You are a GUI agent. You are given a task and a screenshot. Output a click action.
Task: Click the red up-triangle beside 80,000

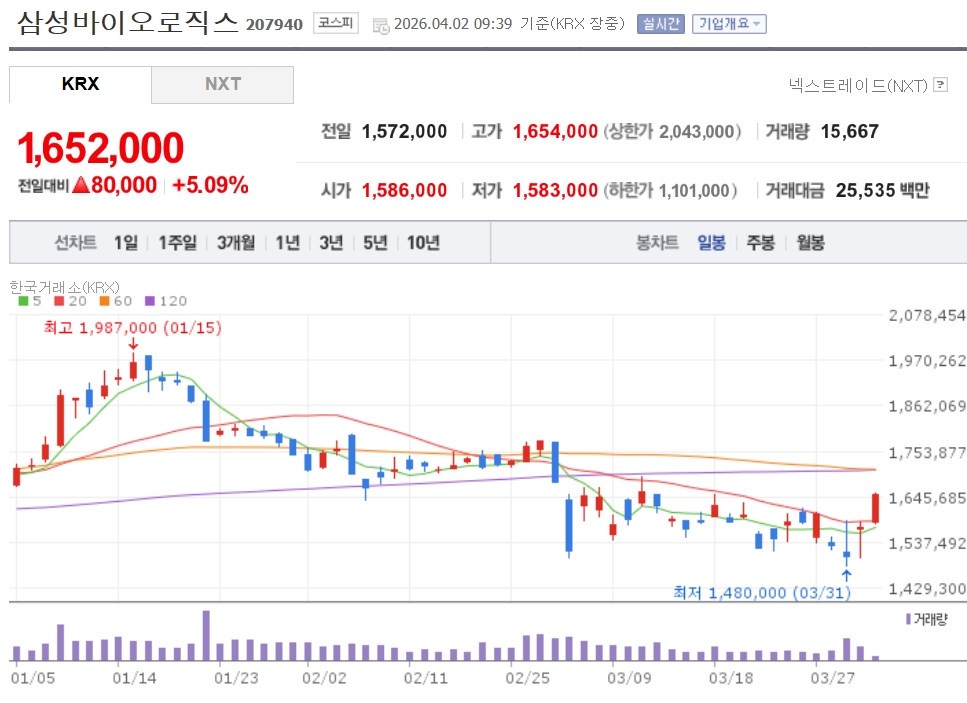pos(81,184)
